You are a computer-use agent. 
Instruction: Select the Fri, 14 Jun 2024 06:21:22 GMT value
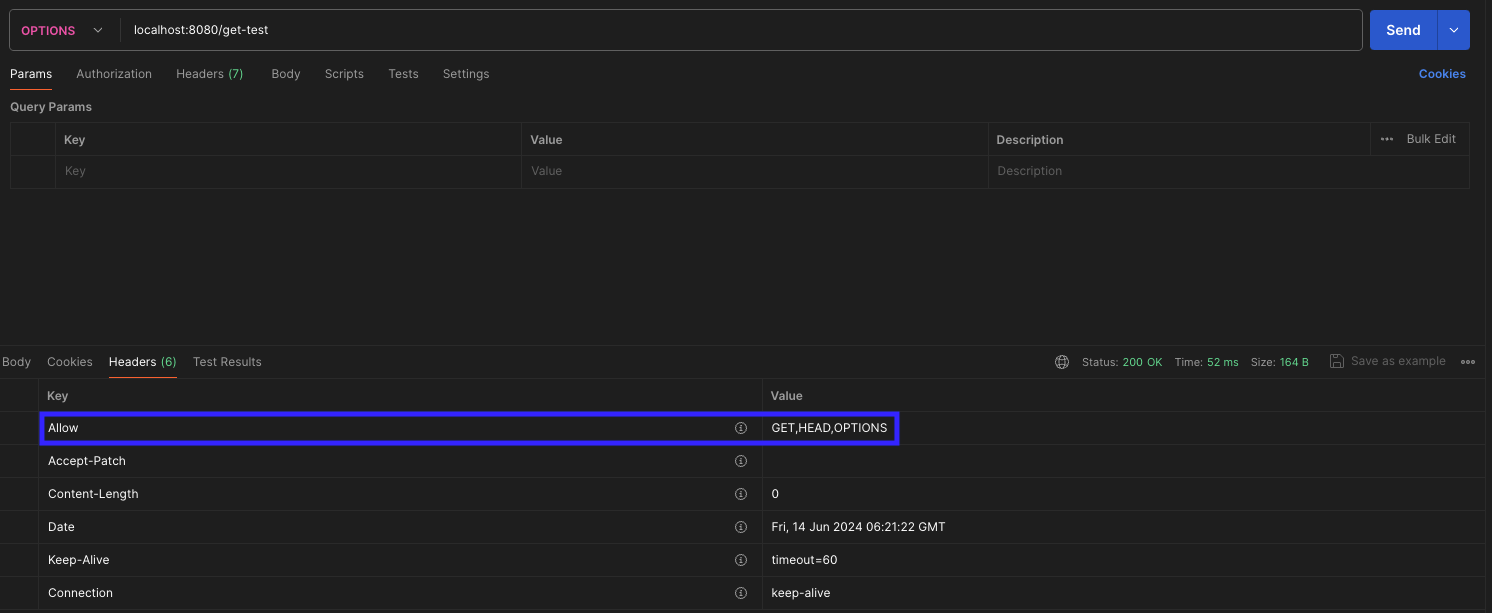pyautogui.click(x=858, y=527)
